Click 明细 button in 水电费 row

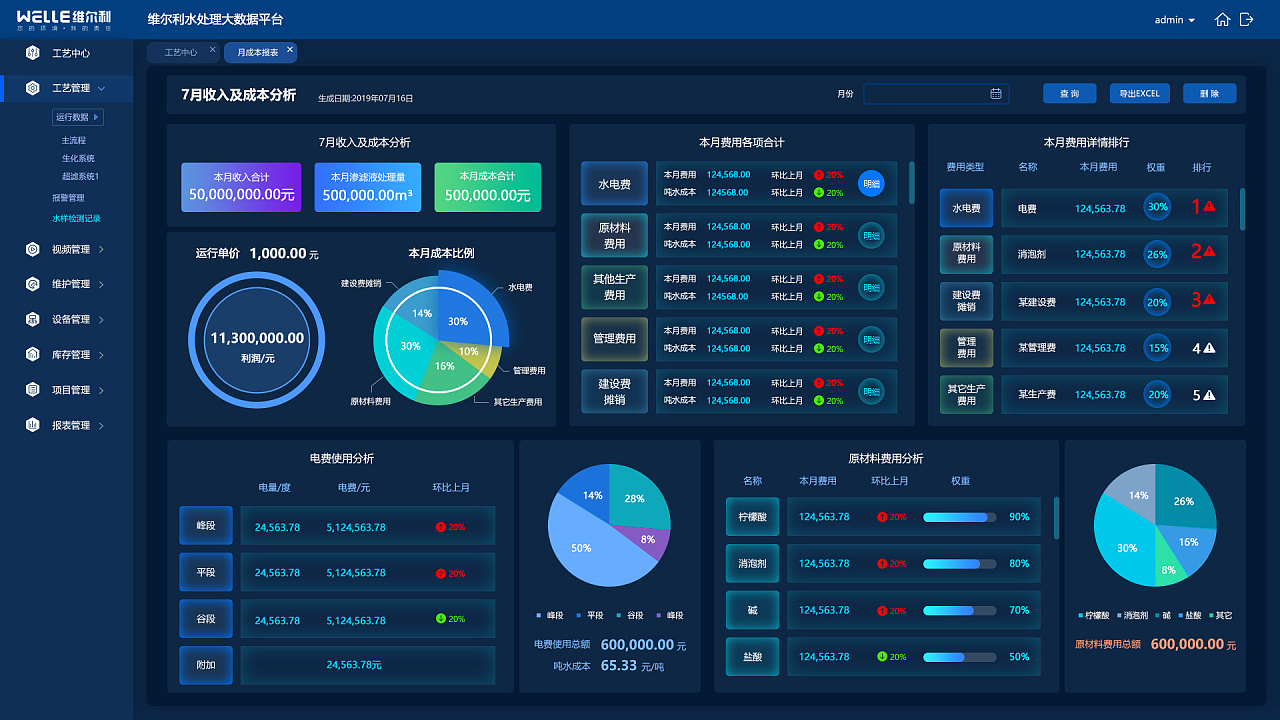coord(871,183)
